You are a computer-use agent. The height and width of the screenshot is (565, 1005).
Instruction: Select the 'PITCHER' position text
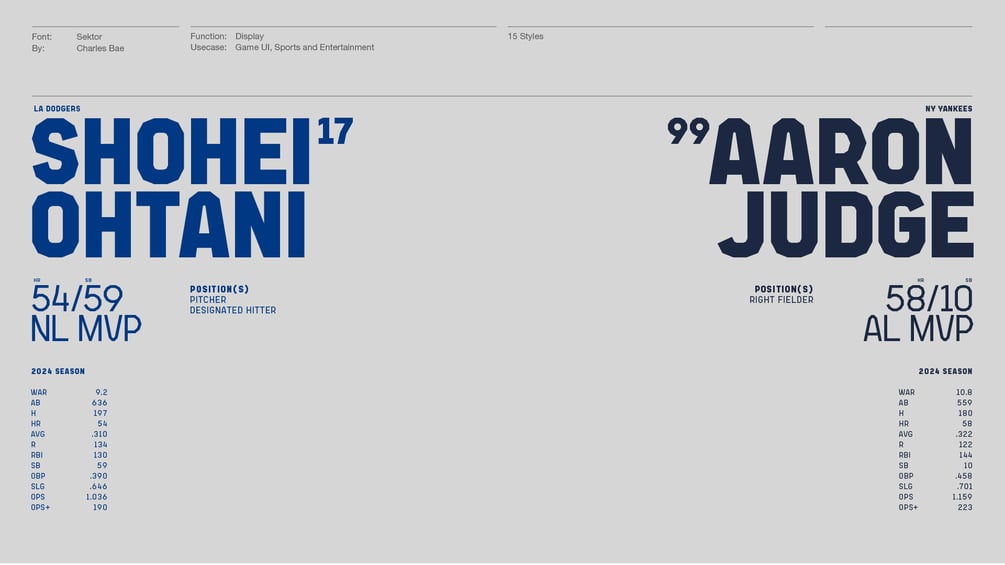(208, 300)
